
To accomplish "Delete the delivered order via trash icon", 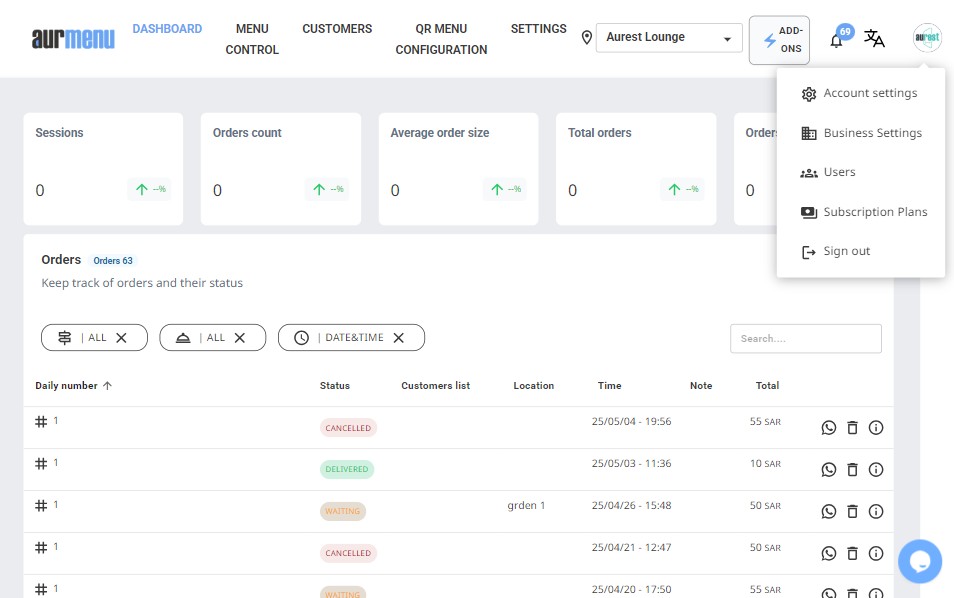I will click(x=852, y=469).
